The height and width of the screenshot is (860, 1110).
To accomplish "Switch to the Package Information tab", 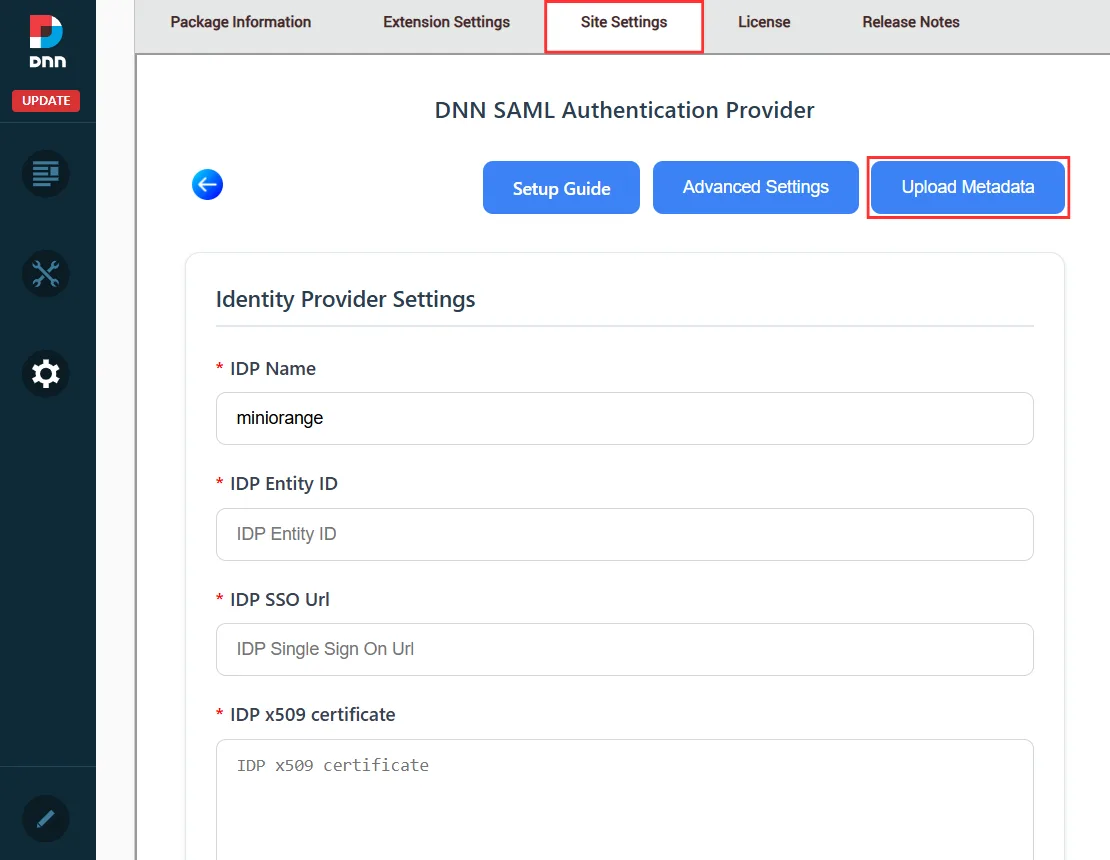I will click(241, 22).
